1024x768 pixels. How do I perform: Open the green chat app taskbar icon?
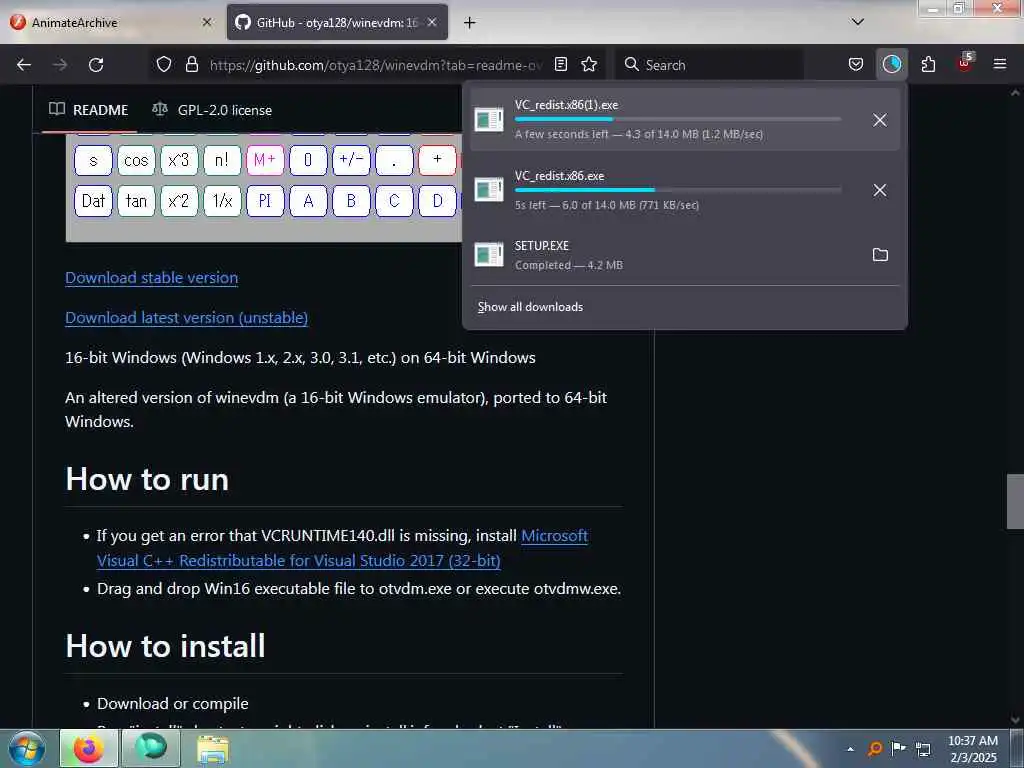click(151, 749)
